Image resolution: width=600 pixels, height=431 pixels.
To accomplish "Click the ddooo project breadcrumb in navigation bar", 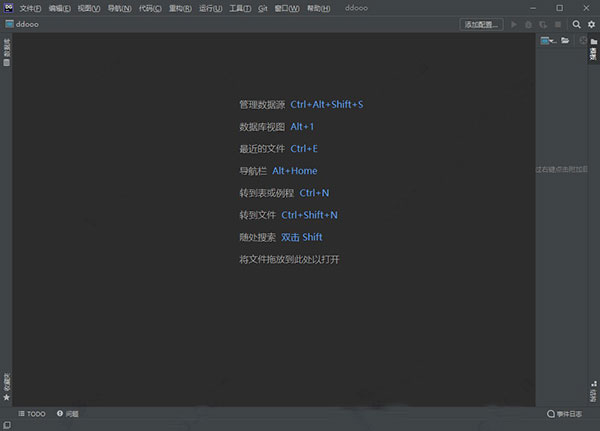I will 22,24.
